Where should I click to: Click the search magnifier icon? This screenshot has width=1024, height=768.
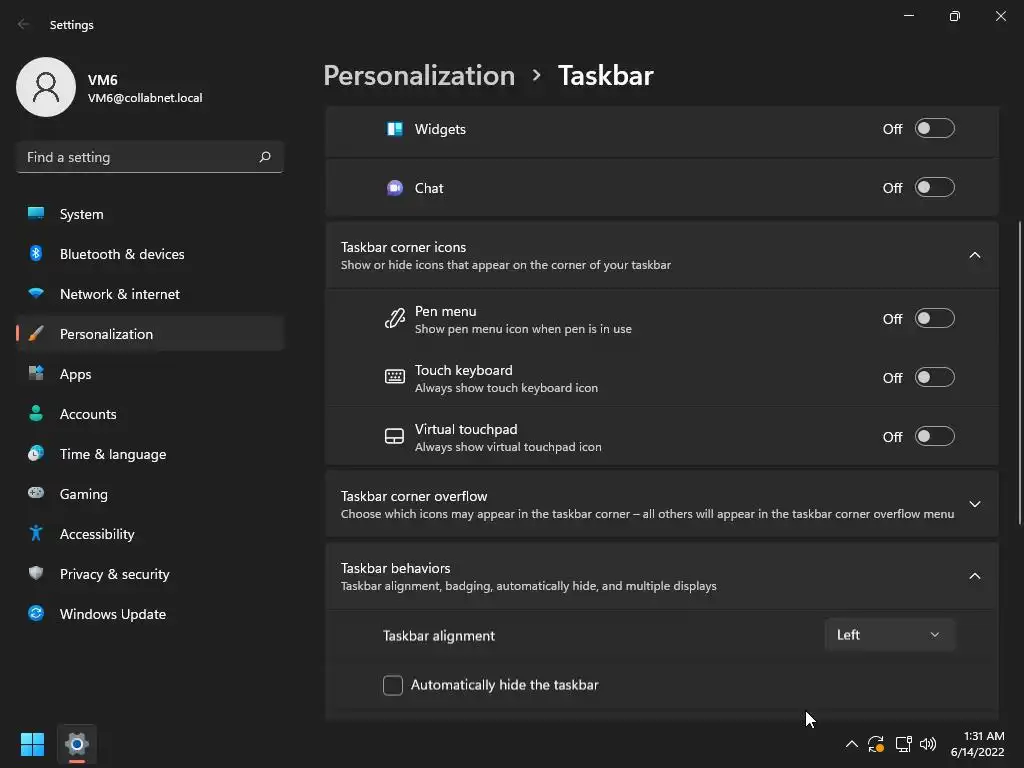(x=265, y=157)
